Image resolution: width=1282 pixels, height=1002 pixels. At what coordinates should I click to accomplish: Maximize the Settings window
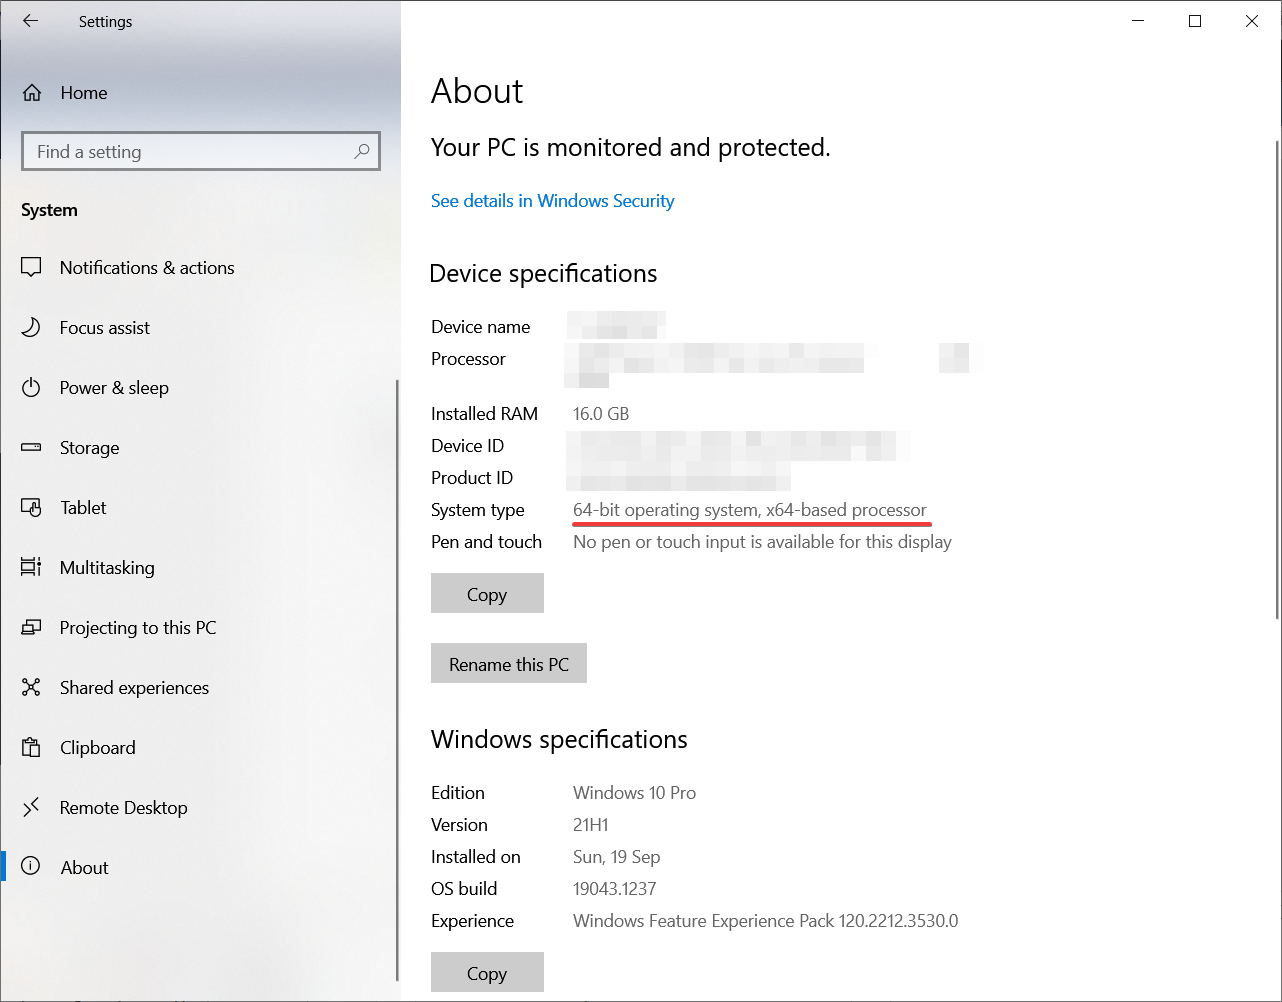[x=1195, y=21]
